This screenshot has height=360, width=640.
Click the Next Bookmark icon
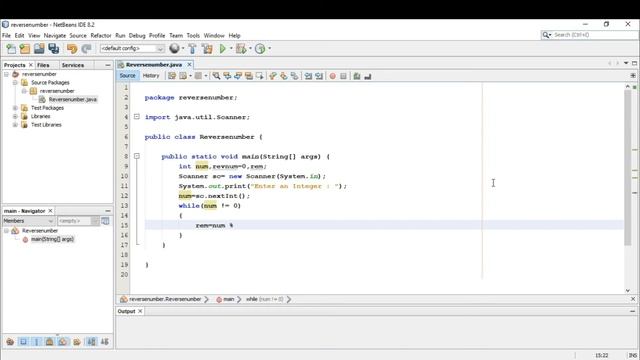point(283,76)
